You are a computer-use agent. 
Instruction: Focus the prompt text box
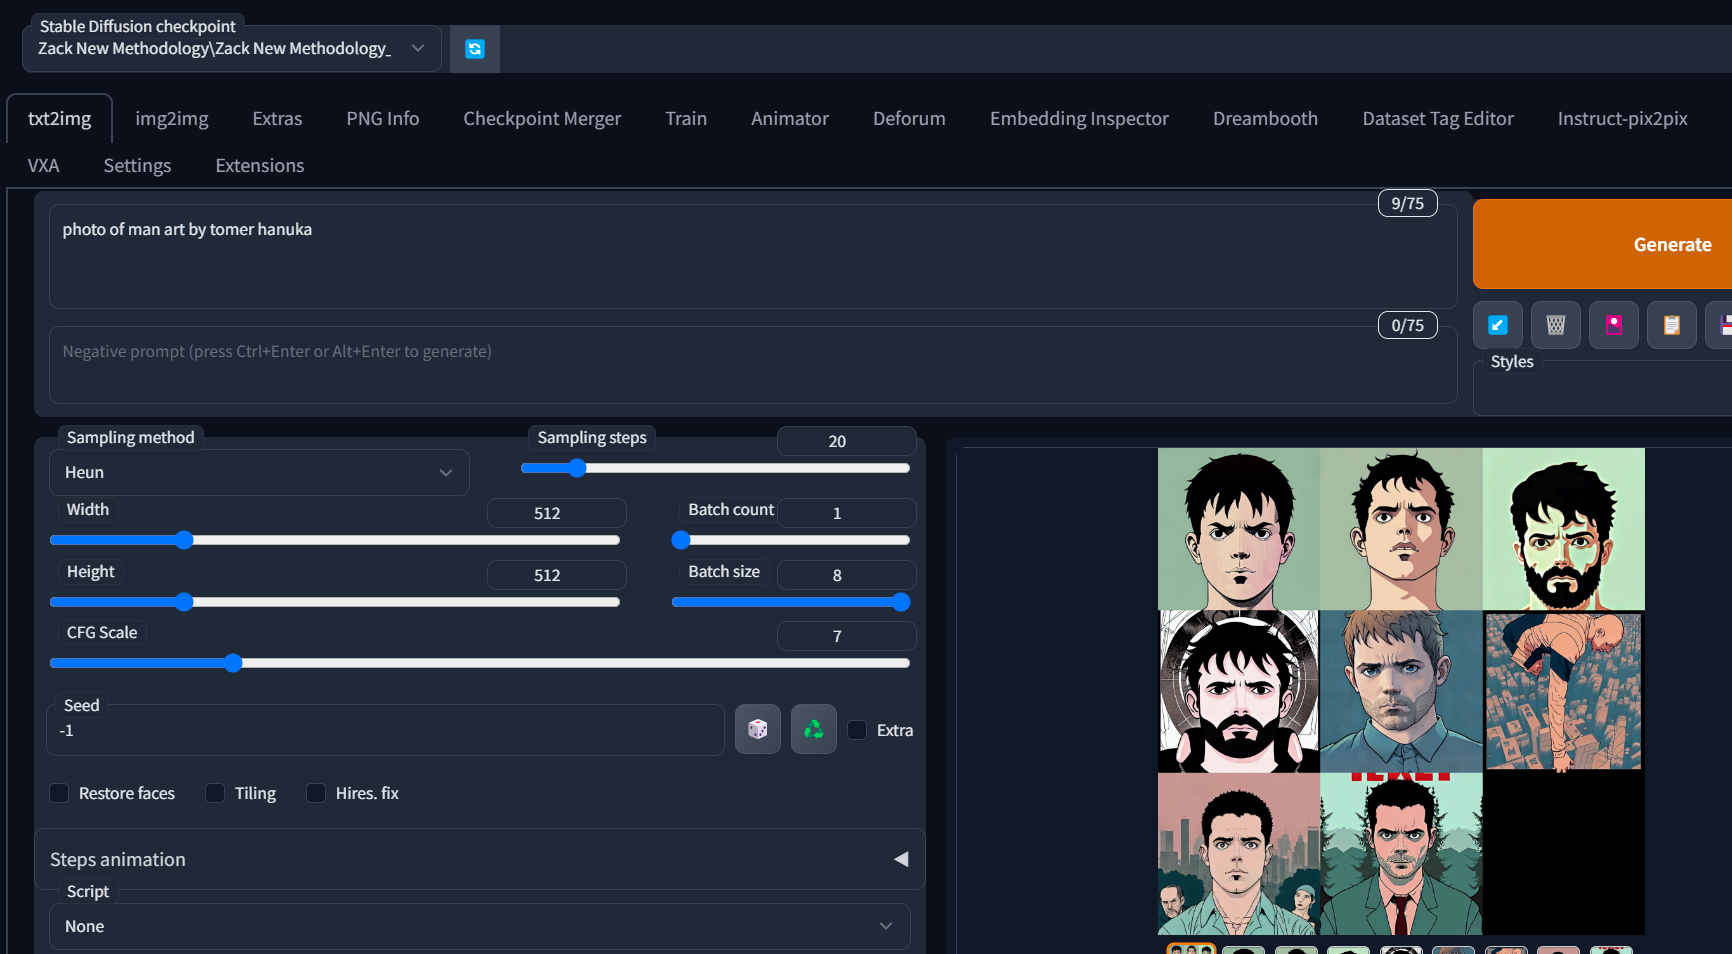coord(753,257)
